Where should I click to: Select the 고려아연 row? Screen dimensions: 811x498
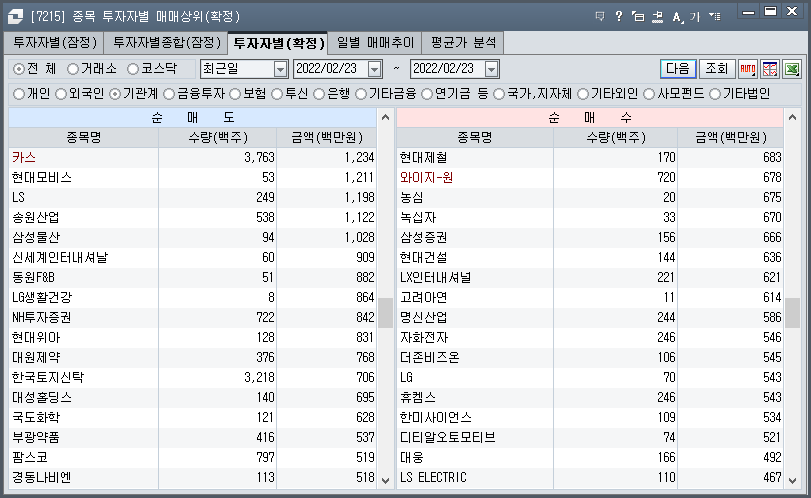(590, 298)
